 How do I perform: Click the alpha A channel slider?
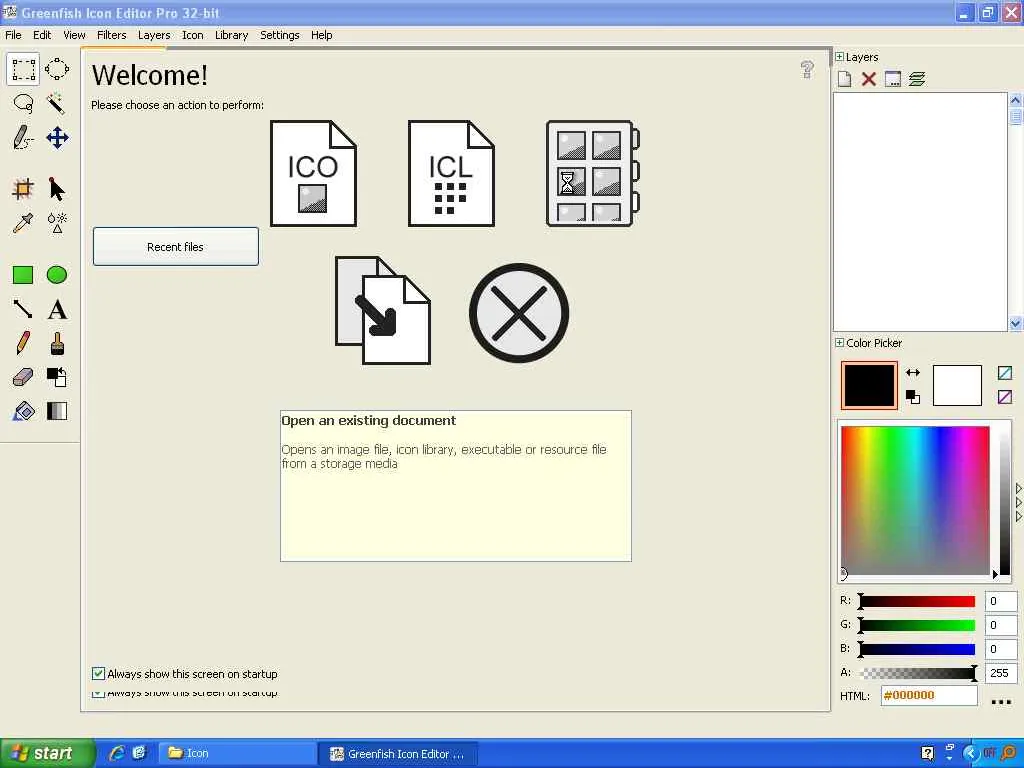click(918, 673)
